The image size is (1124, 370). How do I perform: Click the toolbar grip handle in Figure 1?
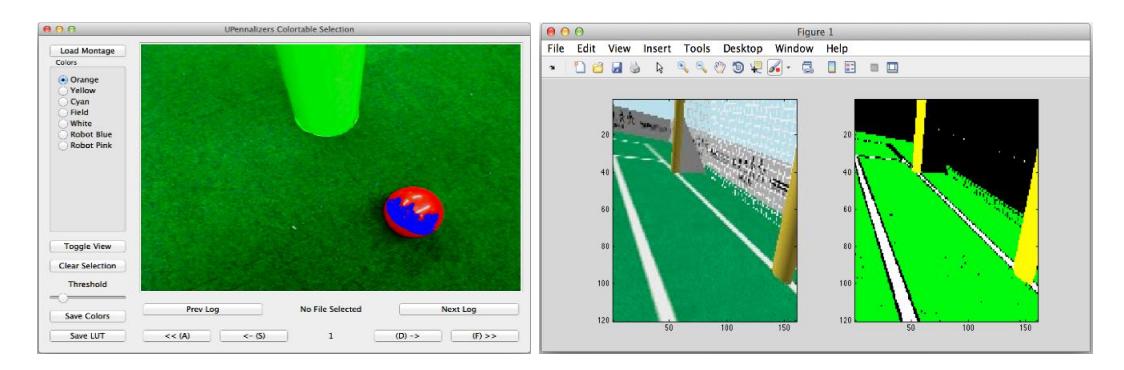point(552,68)
